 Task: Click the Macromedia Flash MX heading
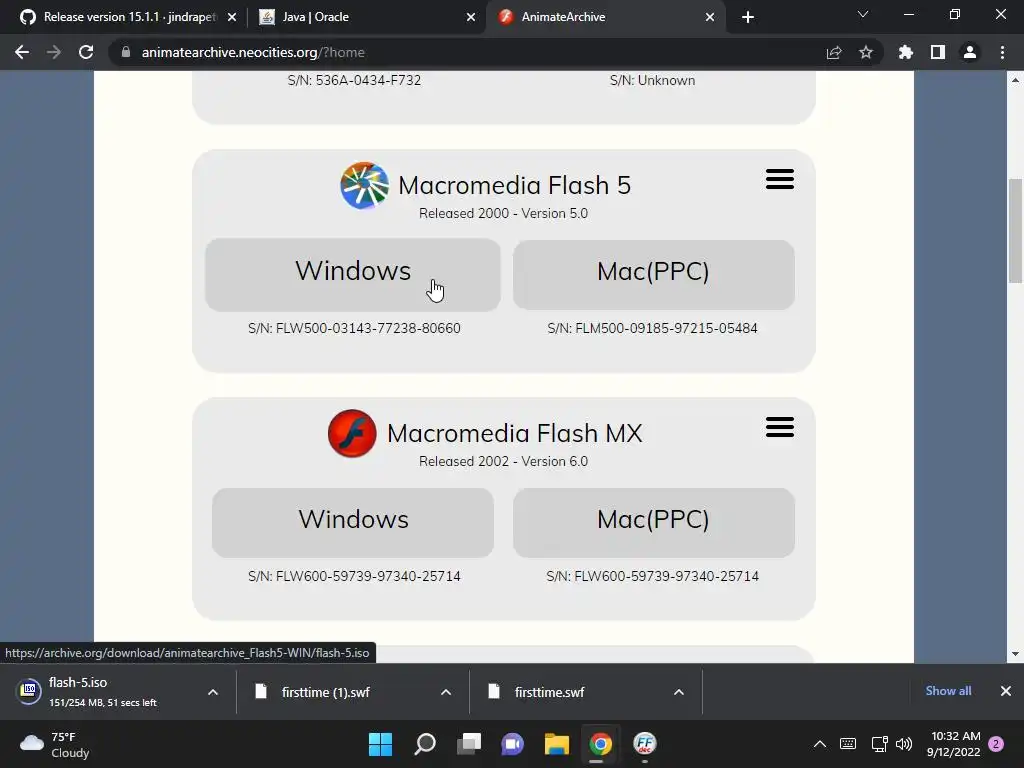tap(515, 434)
